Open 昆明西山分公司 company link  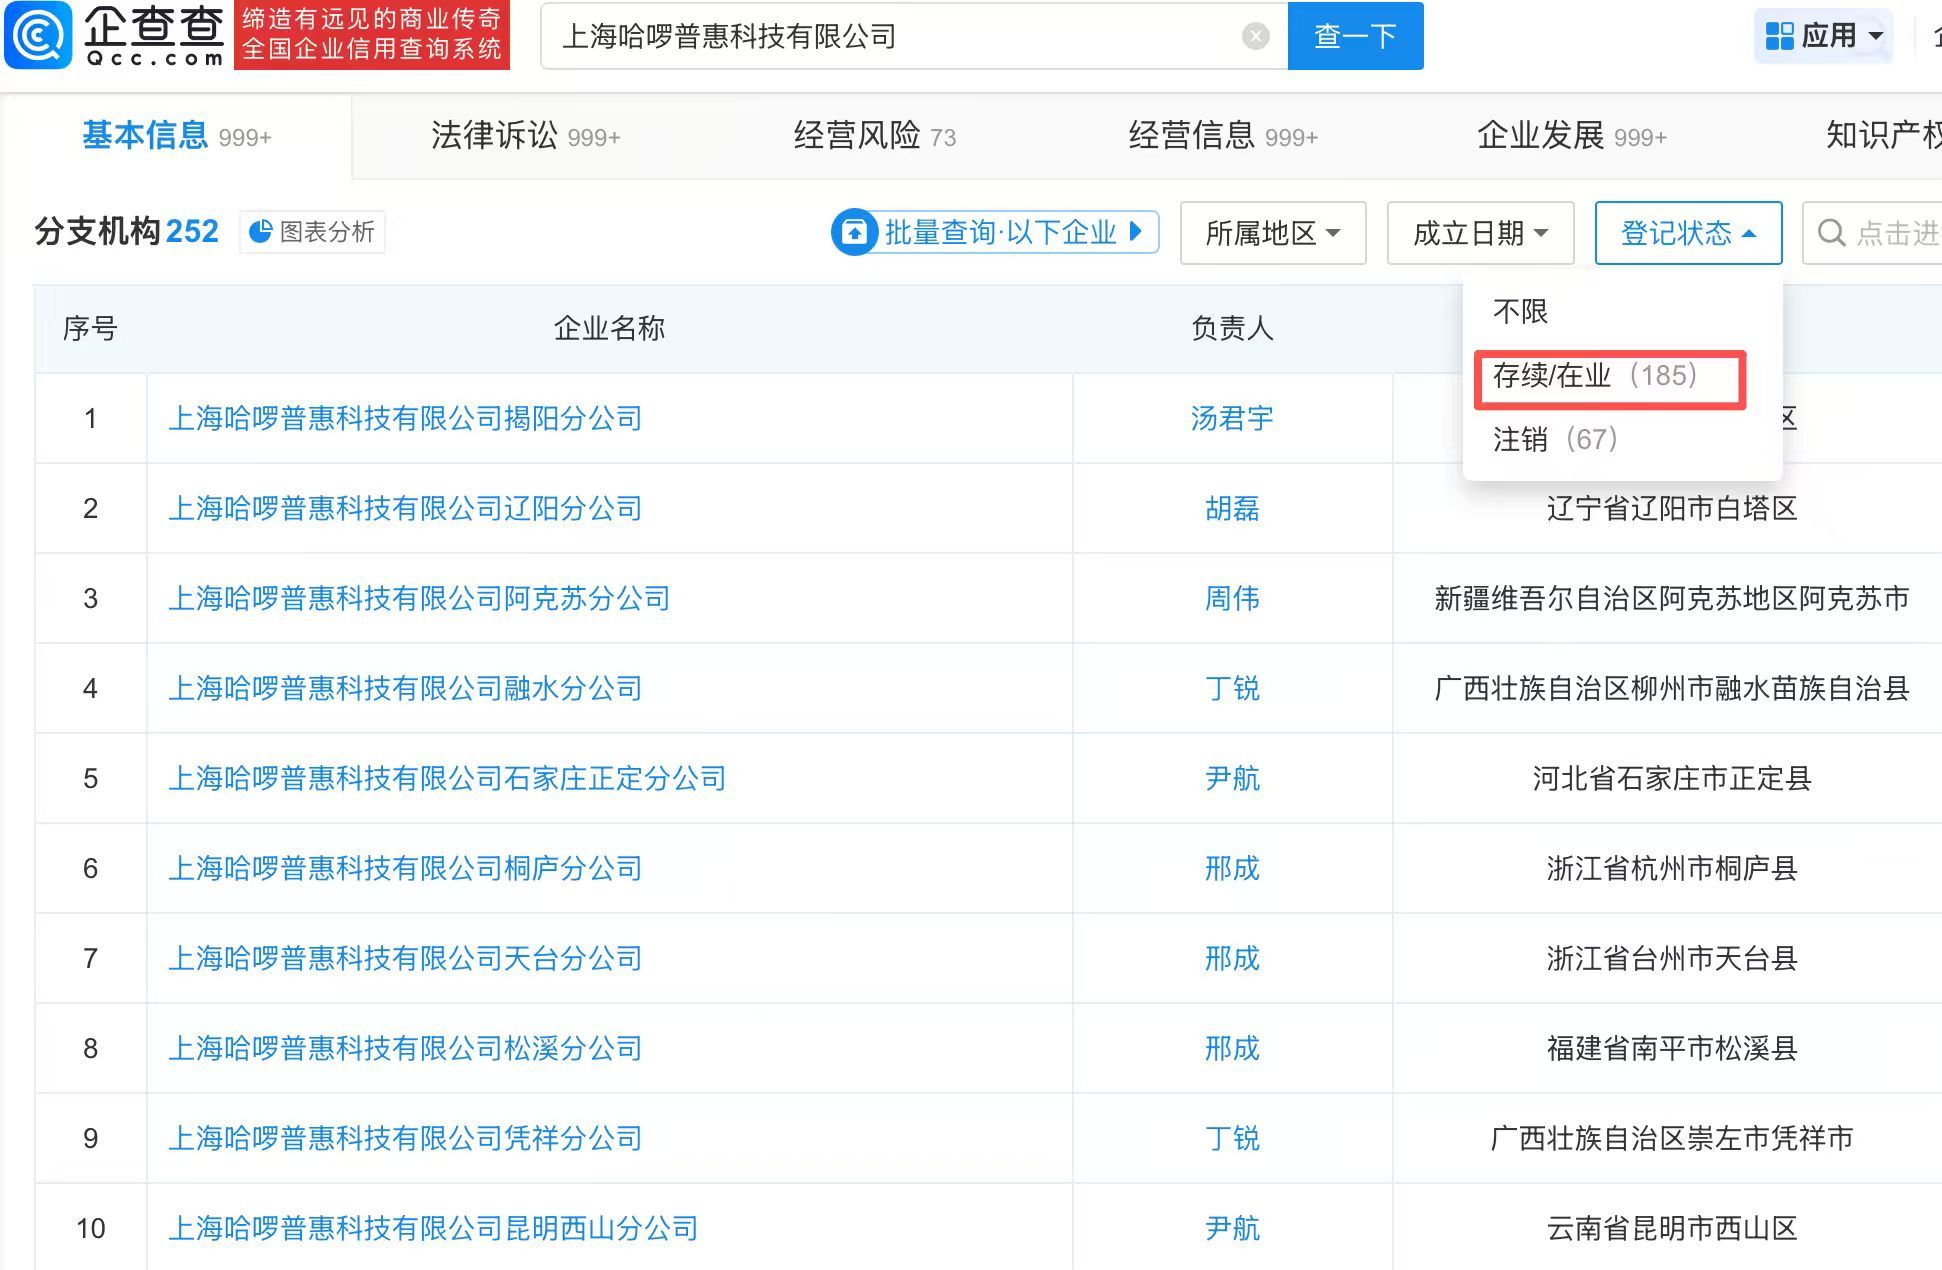point(433,1228)
